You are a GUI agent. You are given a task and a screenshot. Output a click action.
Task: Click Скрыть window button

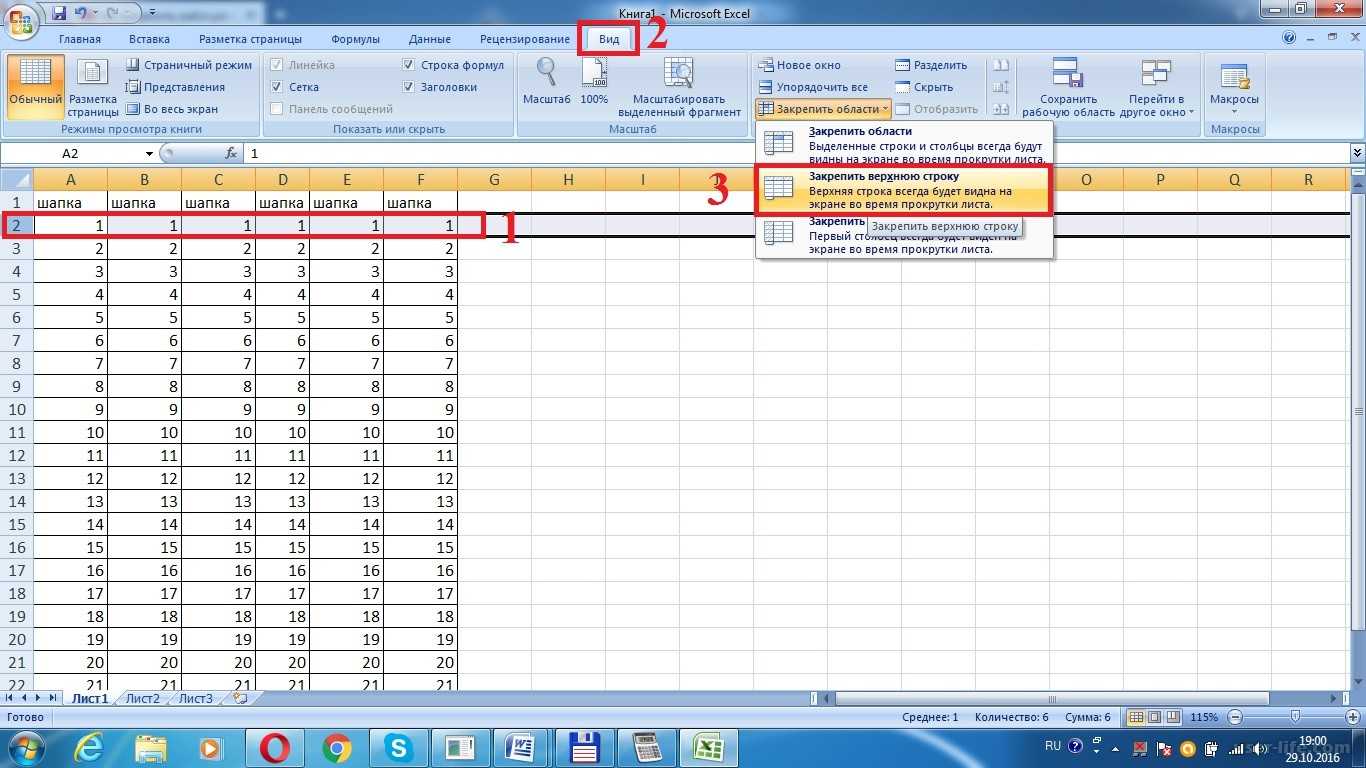tap(924, 87)
